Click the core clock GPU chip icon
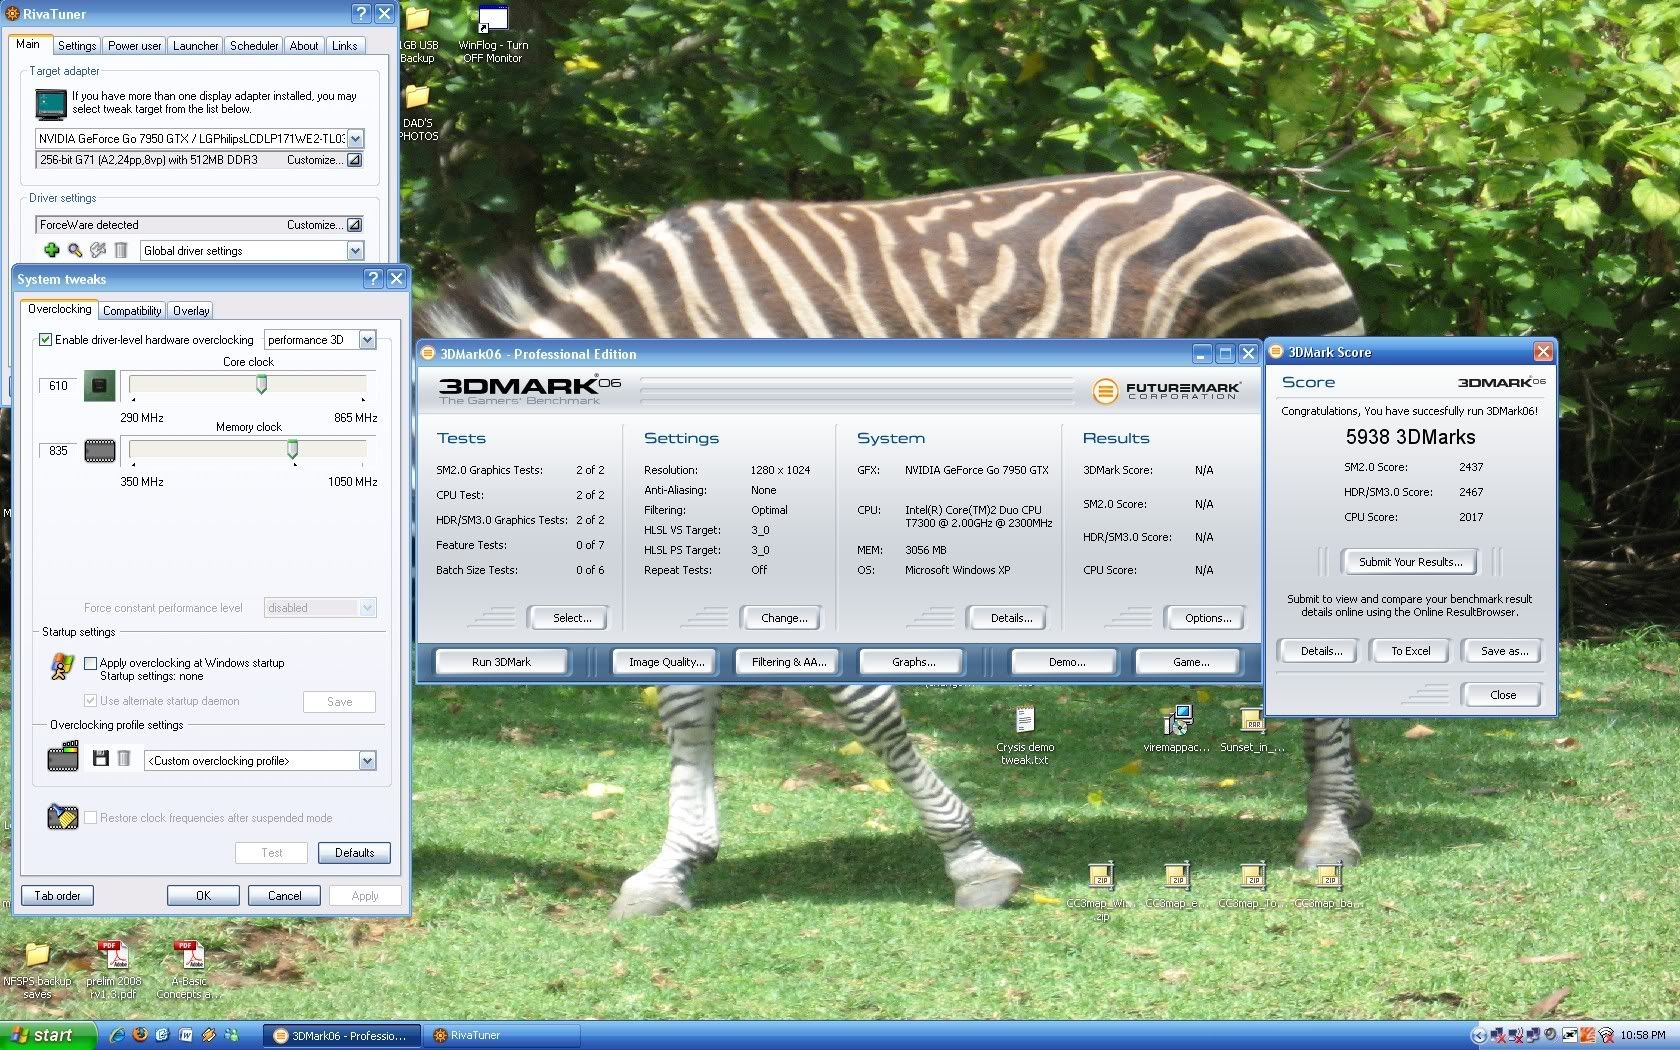Screen dimensions: 1680x1050 [99, 386]
